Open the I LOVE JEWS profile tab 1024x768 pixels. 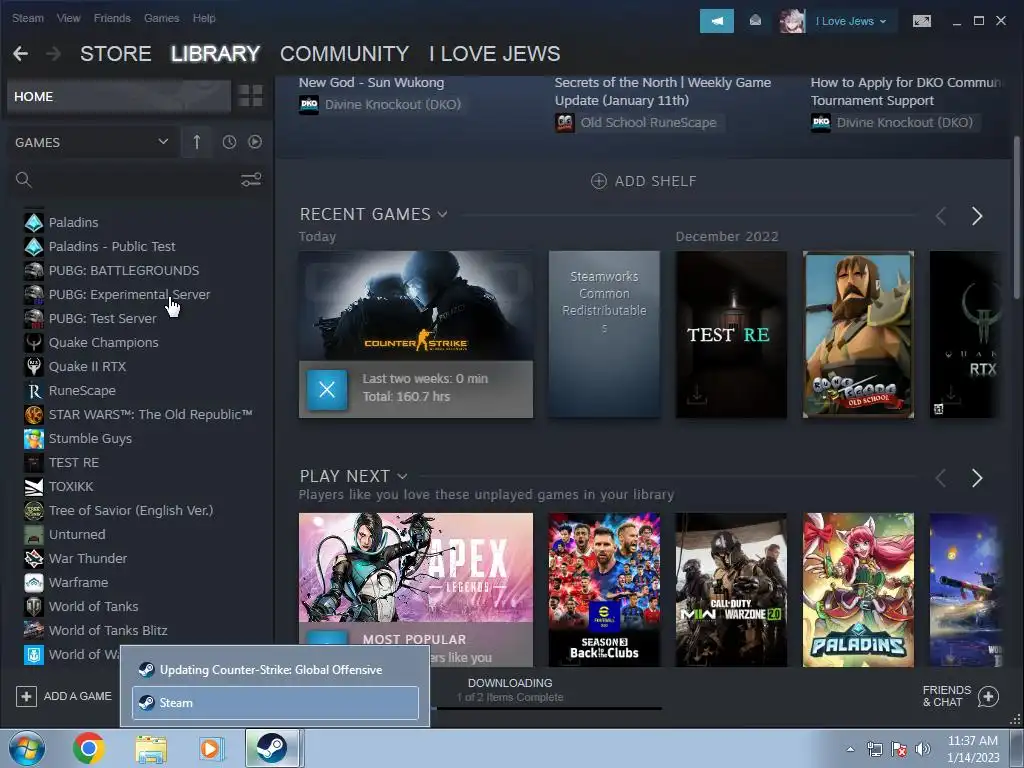494,54
